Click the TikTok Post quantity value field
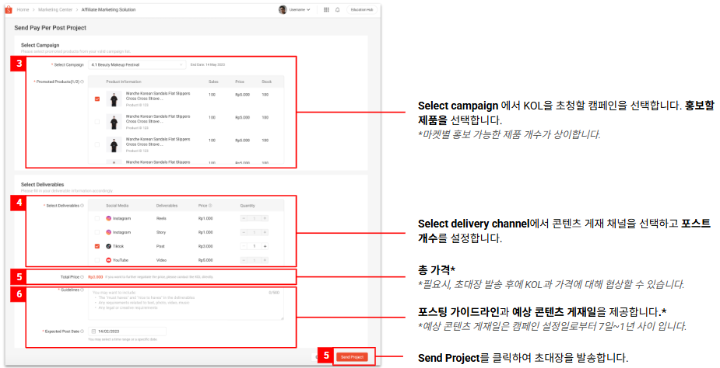This screenshot has height=368, width=720. tap(254, 246)
